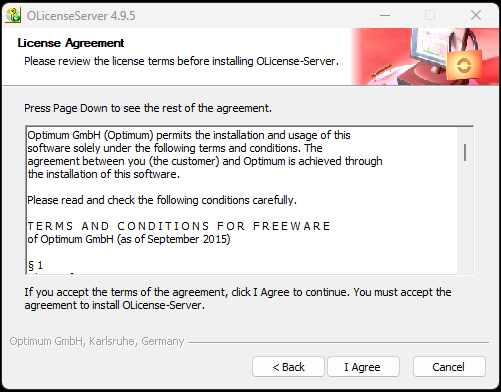Image resolution: width=501 pixels, height=392 pixels.
Task: Minimize the OLicenseServer installer window
Action: coord(385,15)
